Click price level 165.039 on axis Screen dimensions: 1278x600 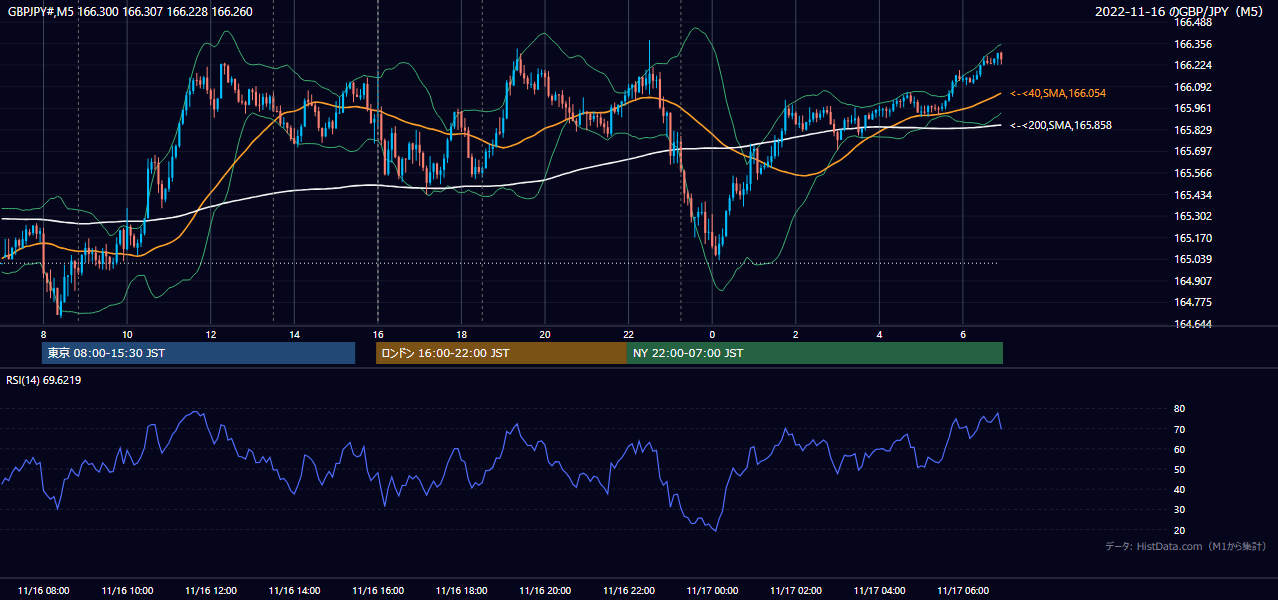(x=1192, y=260)
